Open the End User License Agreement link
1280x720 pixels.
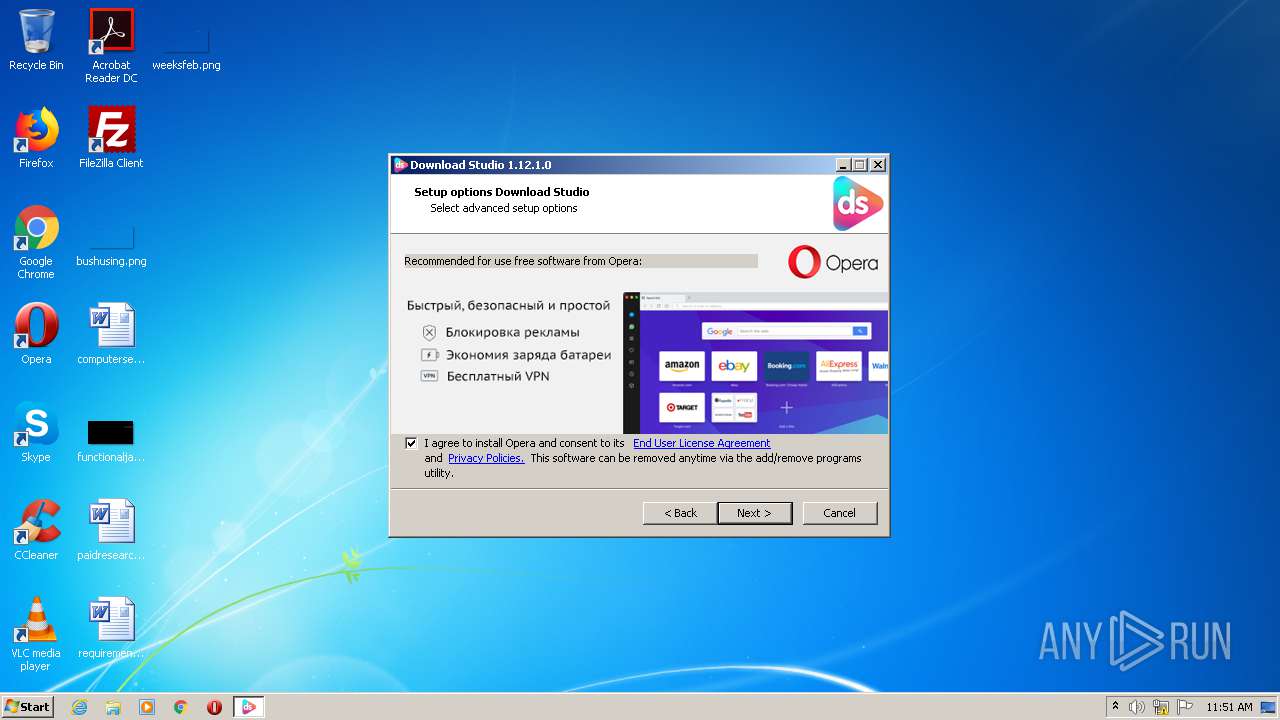(701, 443)
